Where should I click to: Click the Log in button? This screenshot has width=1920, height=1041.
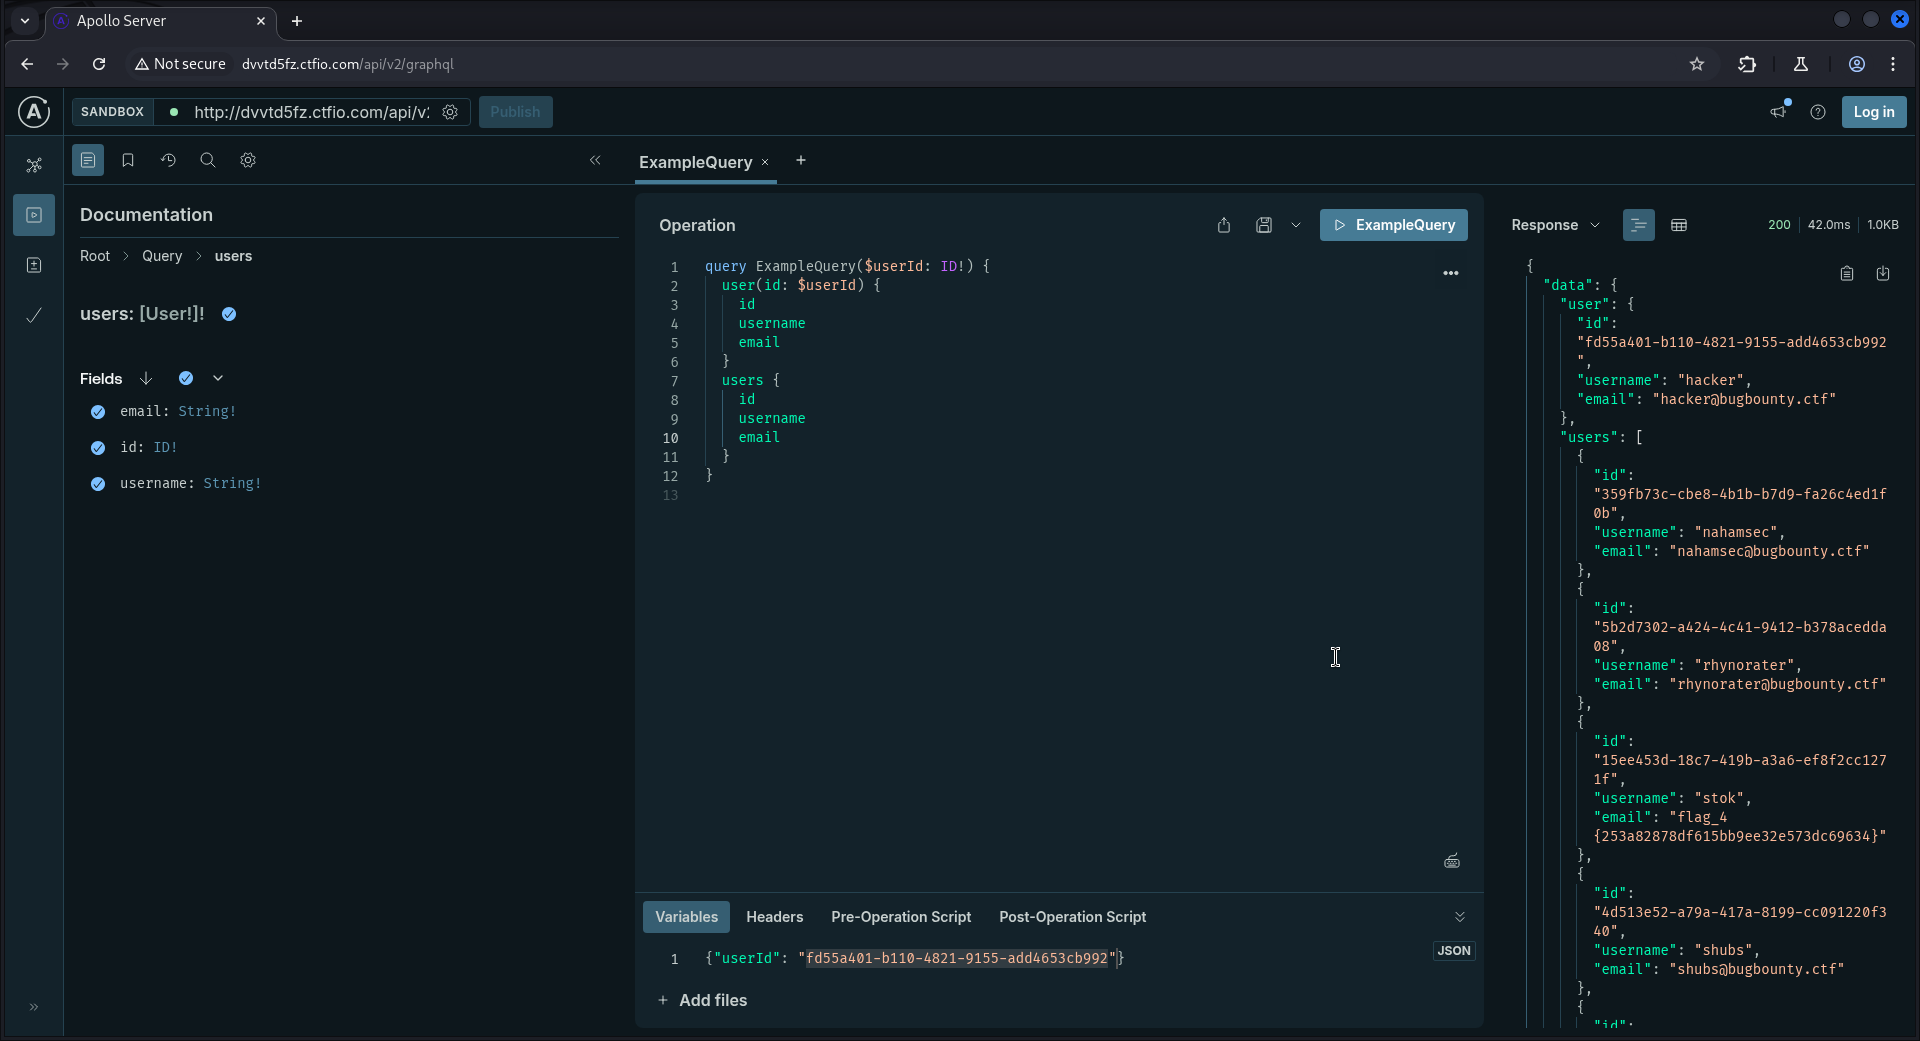point(1873,112)
